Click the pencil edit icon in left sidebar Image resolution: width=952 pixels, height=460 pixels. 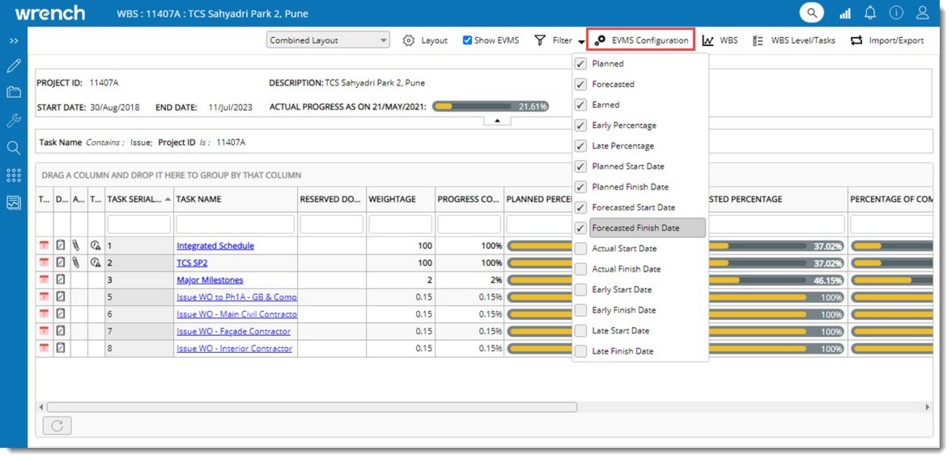tap(14, 66)
